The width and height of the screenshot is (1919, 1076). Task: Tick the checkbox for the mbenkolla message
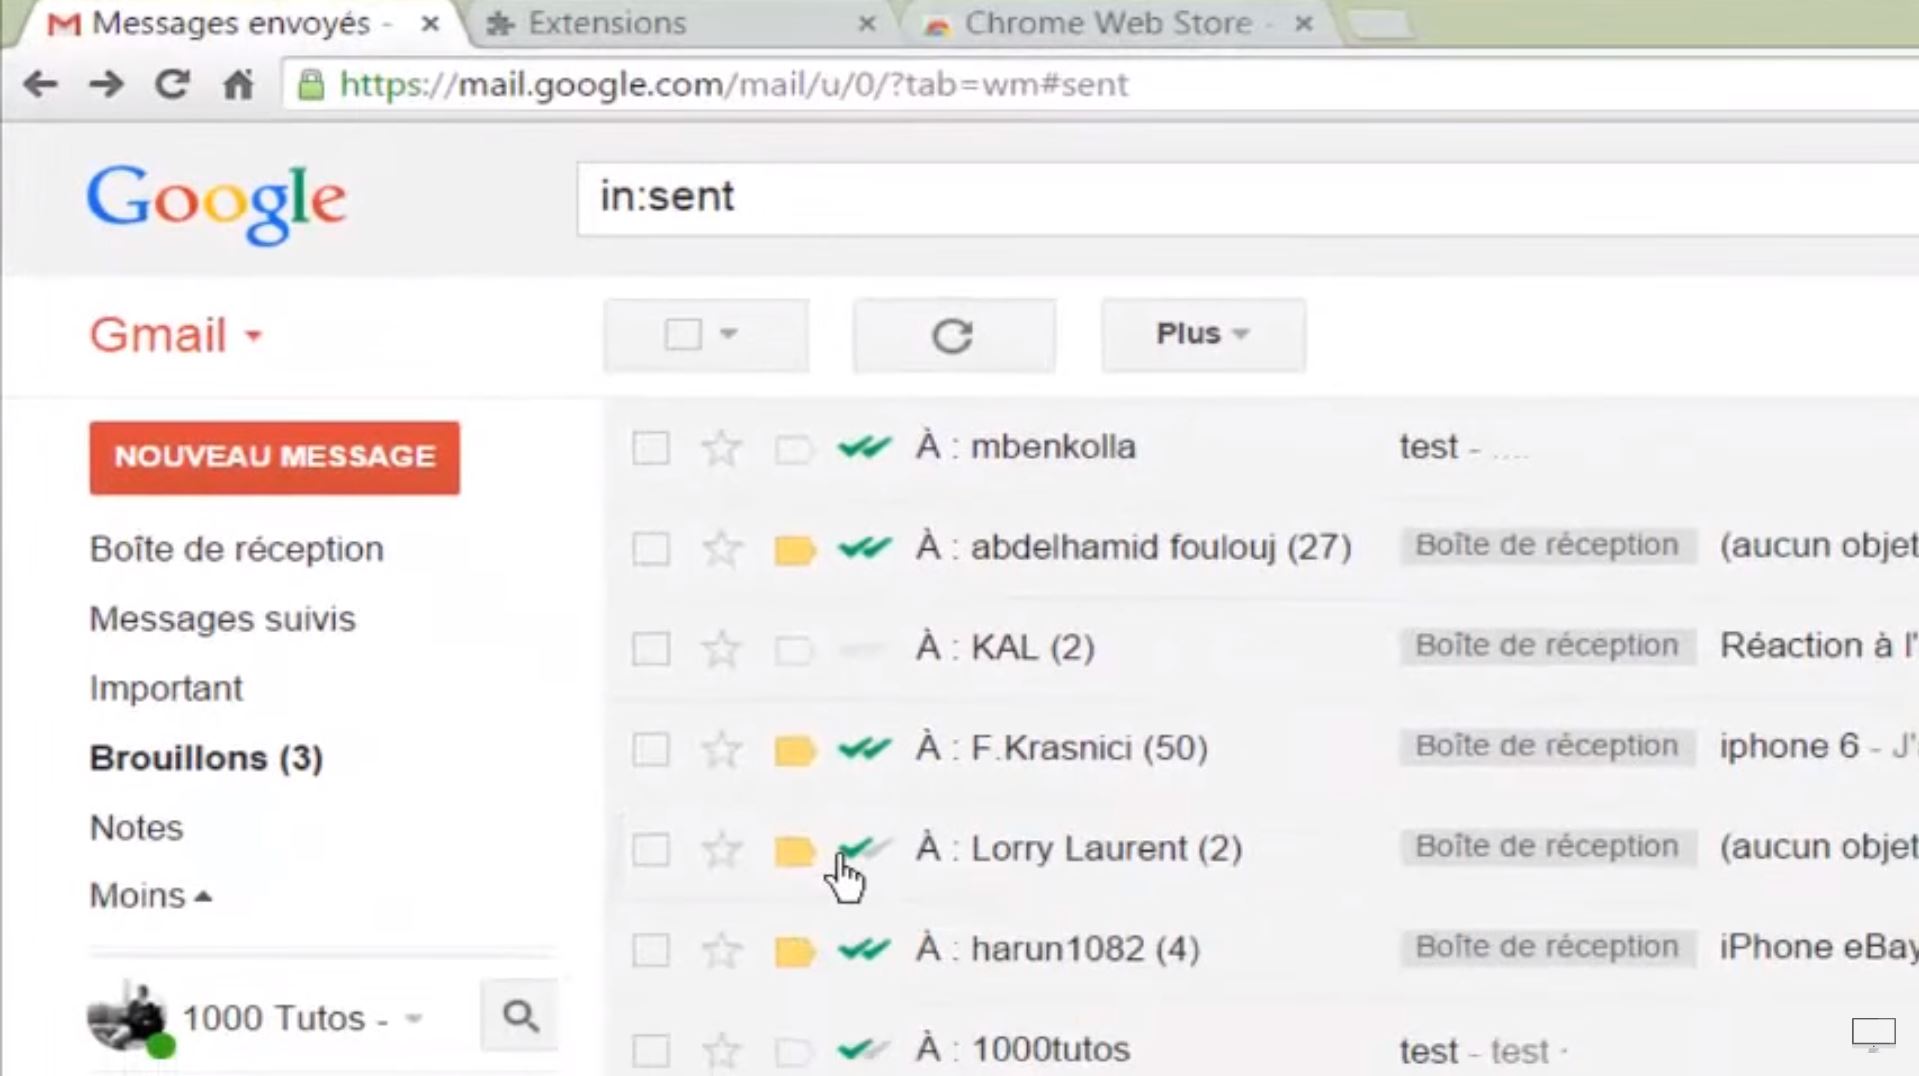(651, 448)
